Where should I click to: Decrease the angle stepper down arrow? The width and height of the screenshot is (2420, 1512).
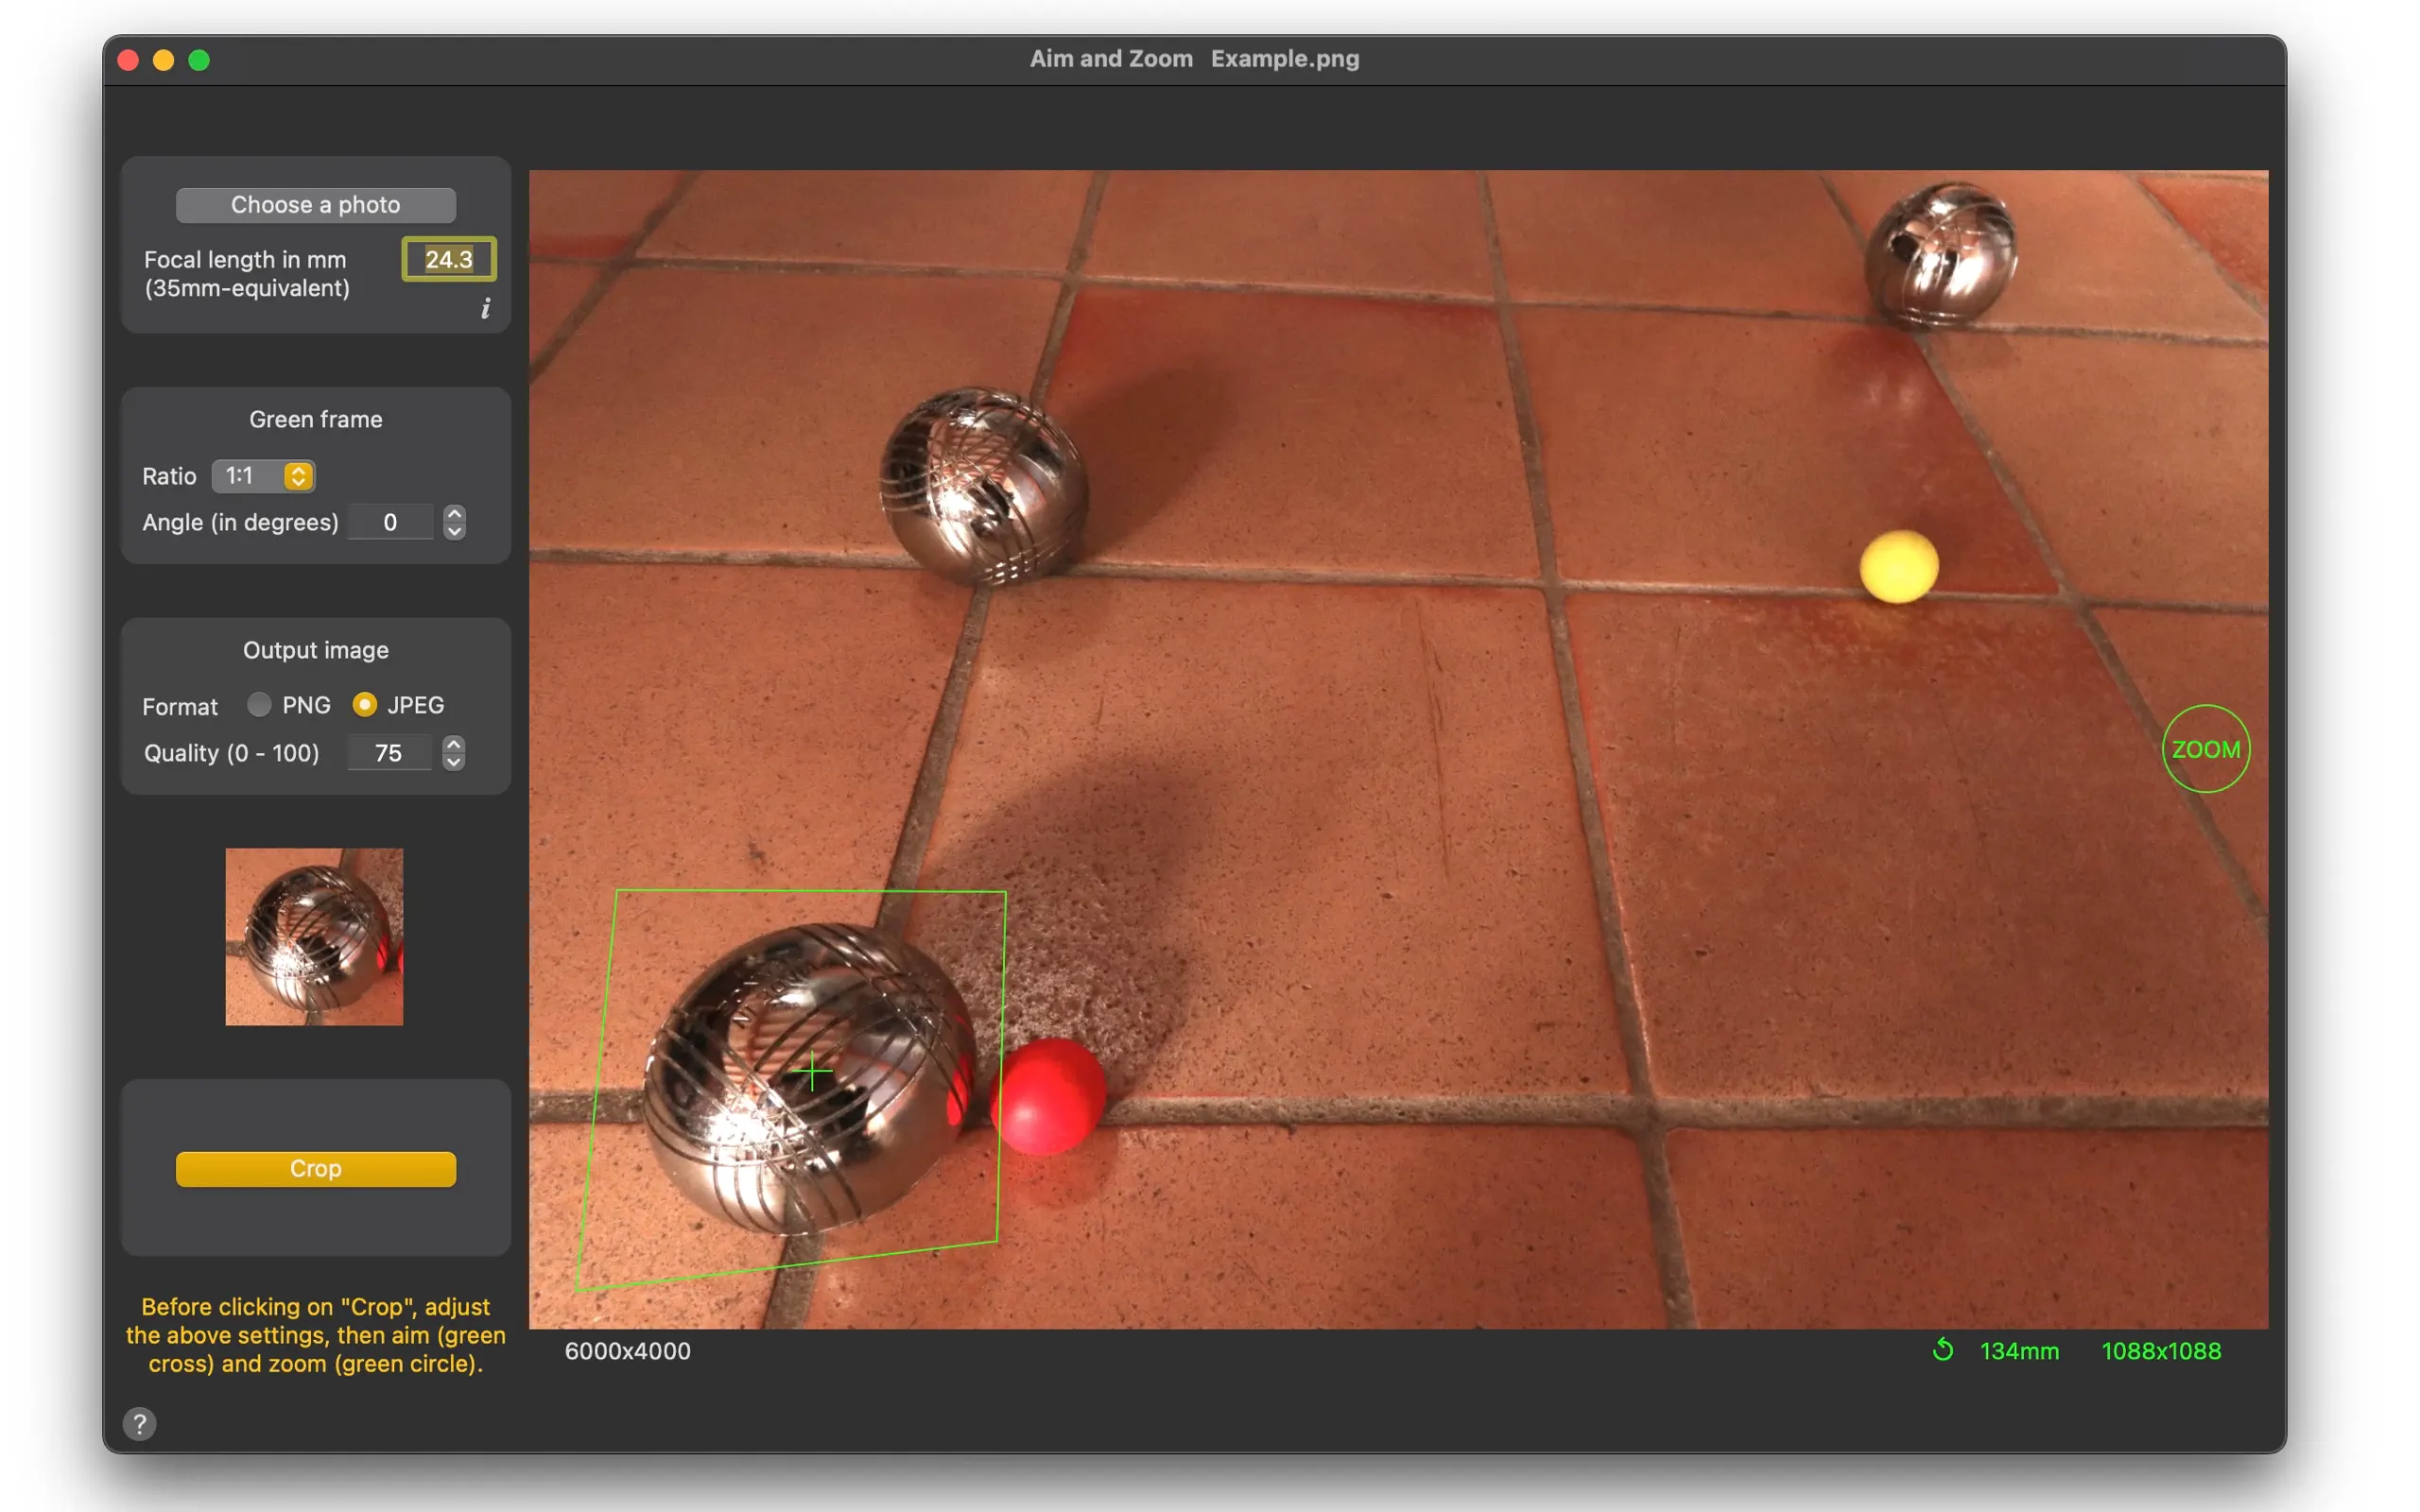[454, 531]
